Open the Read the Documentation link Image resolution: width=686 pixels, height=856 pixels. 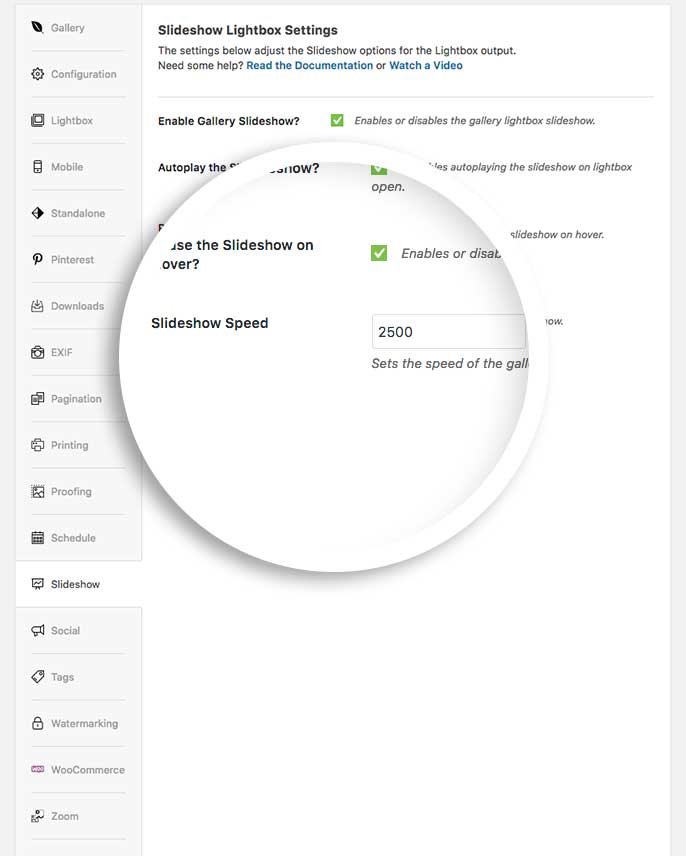tap(309, 66)
